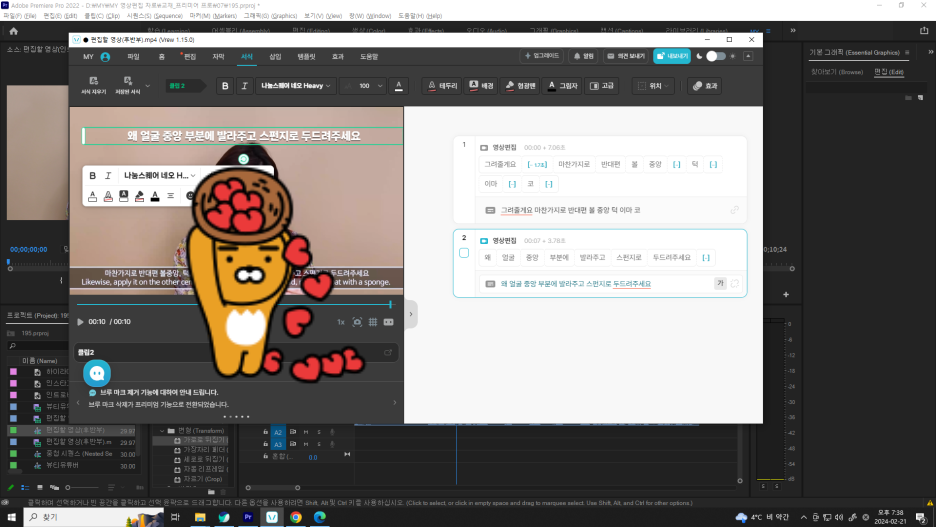
Task: Open the chat support bubble icon
Action: coord(97,374)
